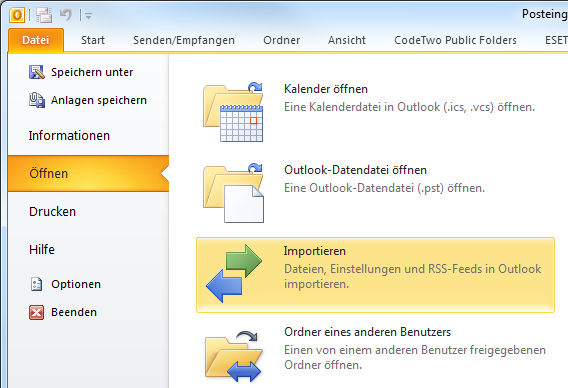Click the Importieren heading

click(315, 251)
